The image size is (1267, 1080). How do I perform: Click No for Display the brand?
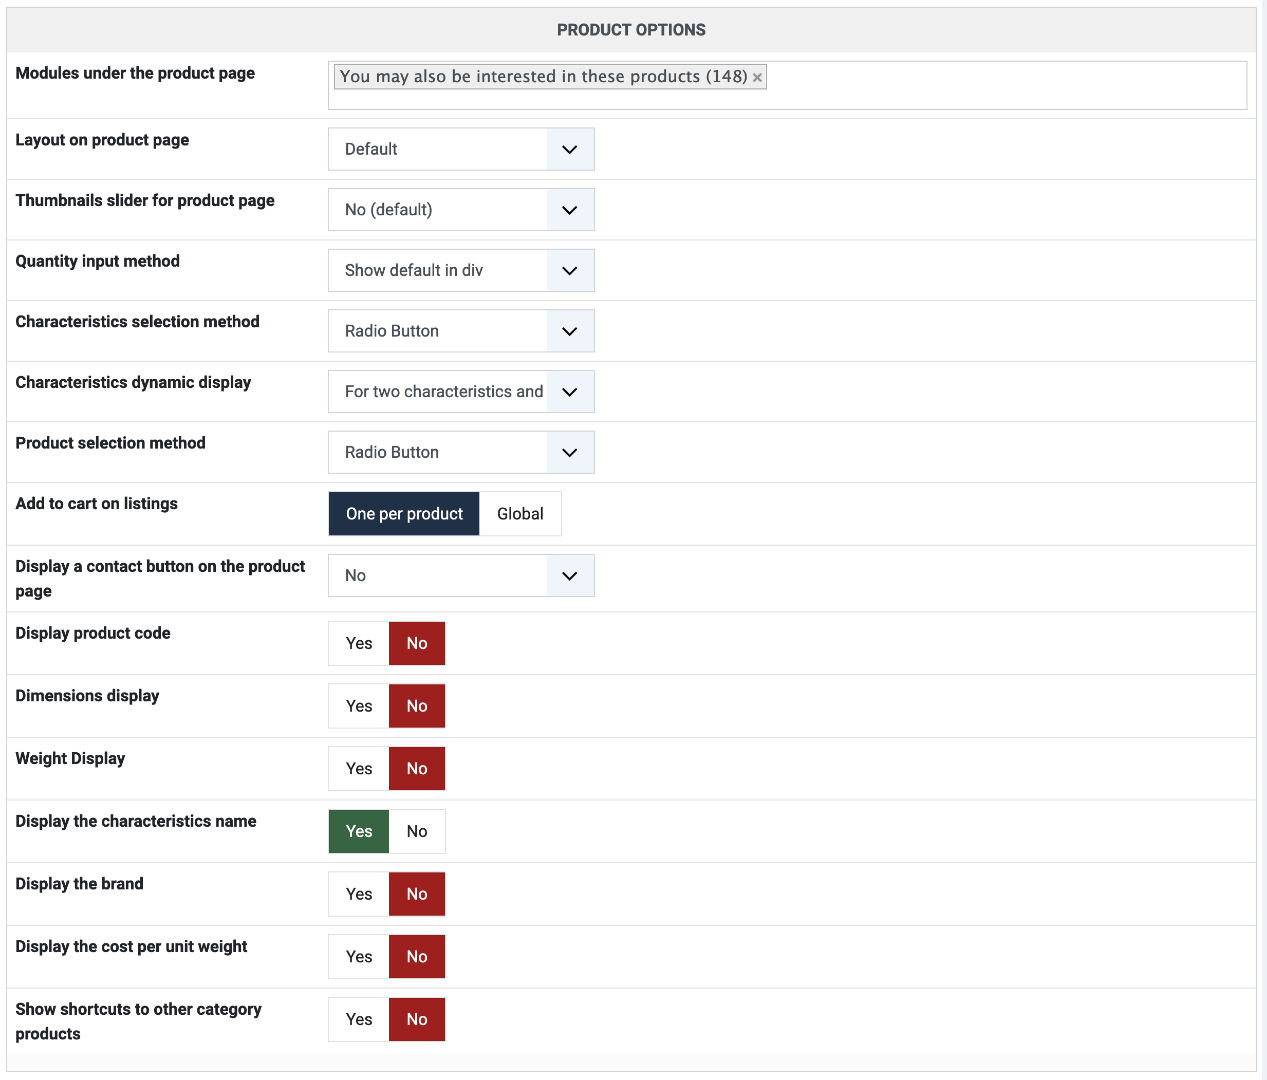click(x=417, y=894)
